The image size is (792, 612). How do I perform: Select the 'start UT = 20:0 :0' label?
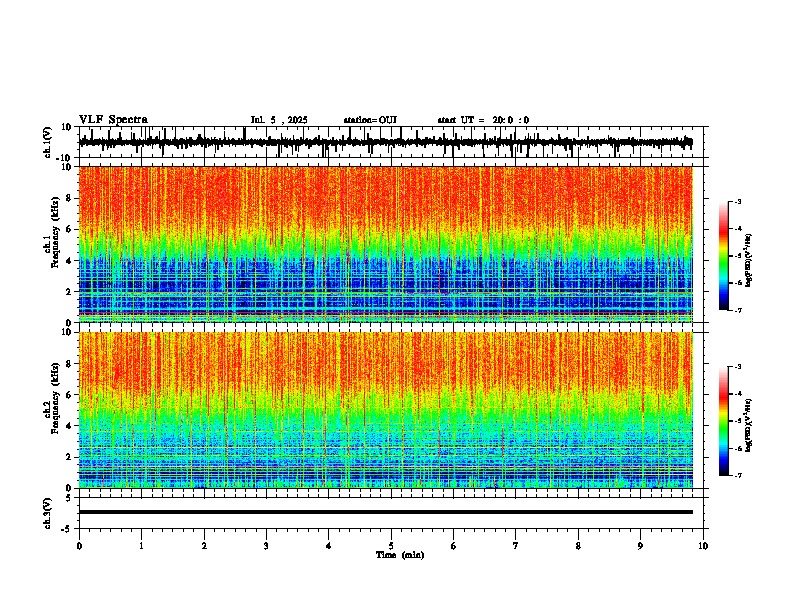point(483,120)
